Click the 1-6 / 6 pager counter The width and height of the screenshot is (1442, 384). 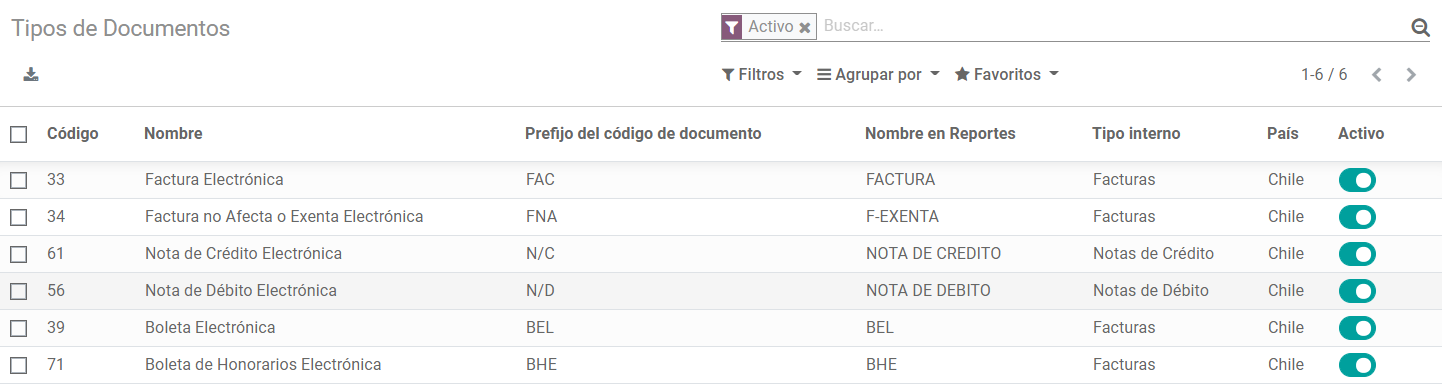(1324, 75)
